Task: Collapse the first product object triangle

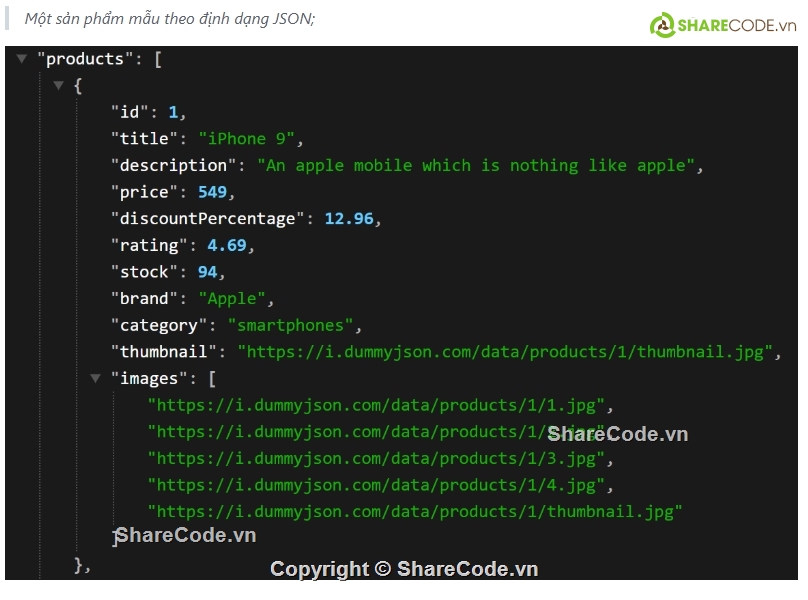Action: click(x=59, y=85)
